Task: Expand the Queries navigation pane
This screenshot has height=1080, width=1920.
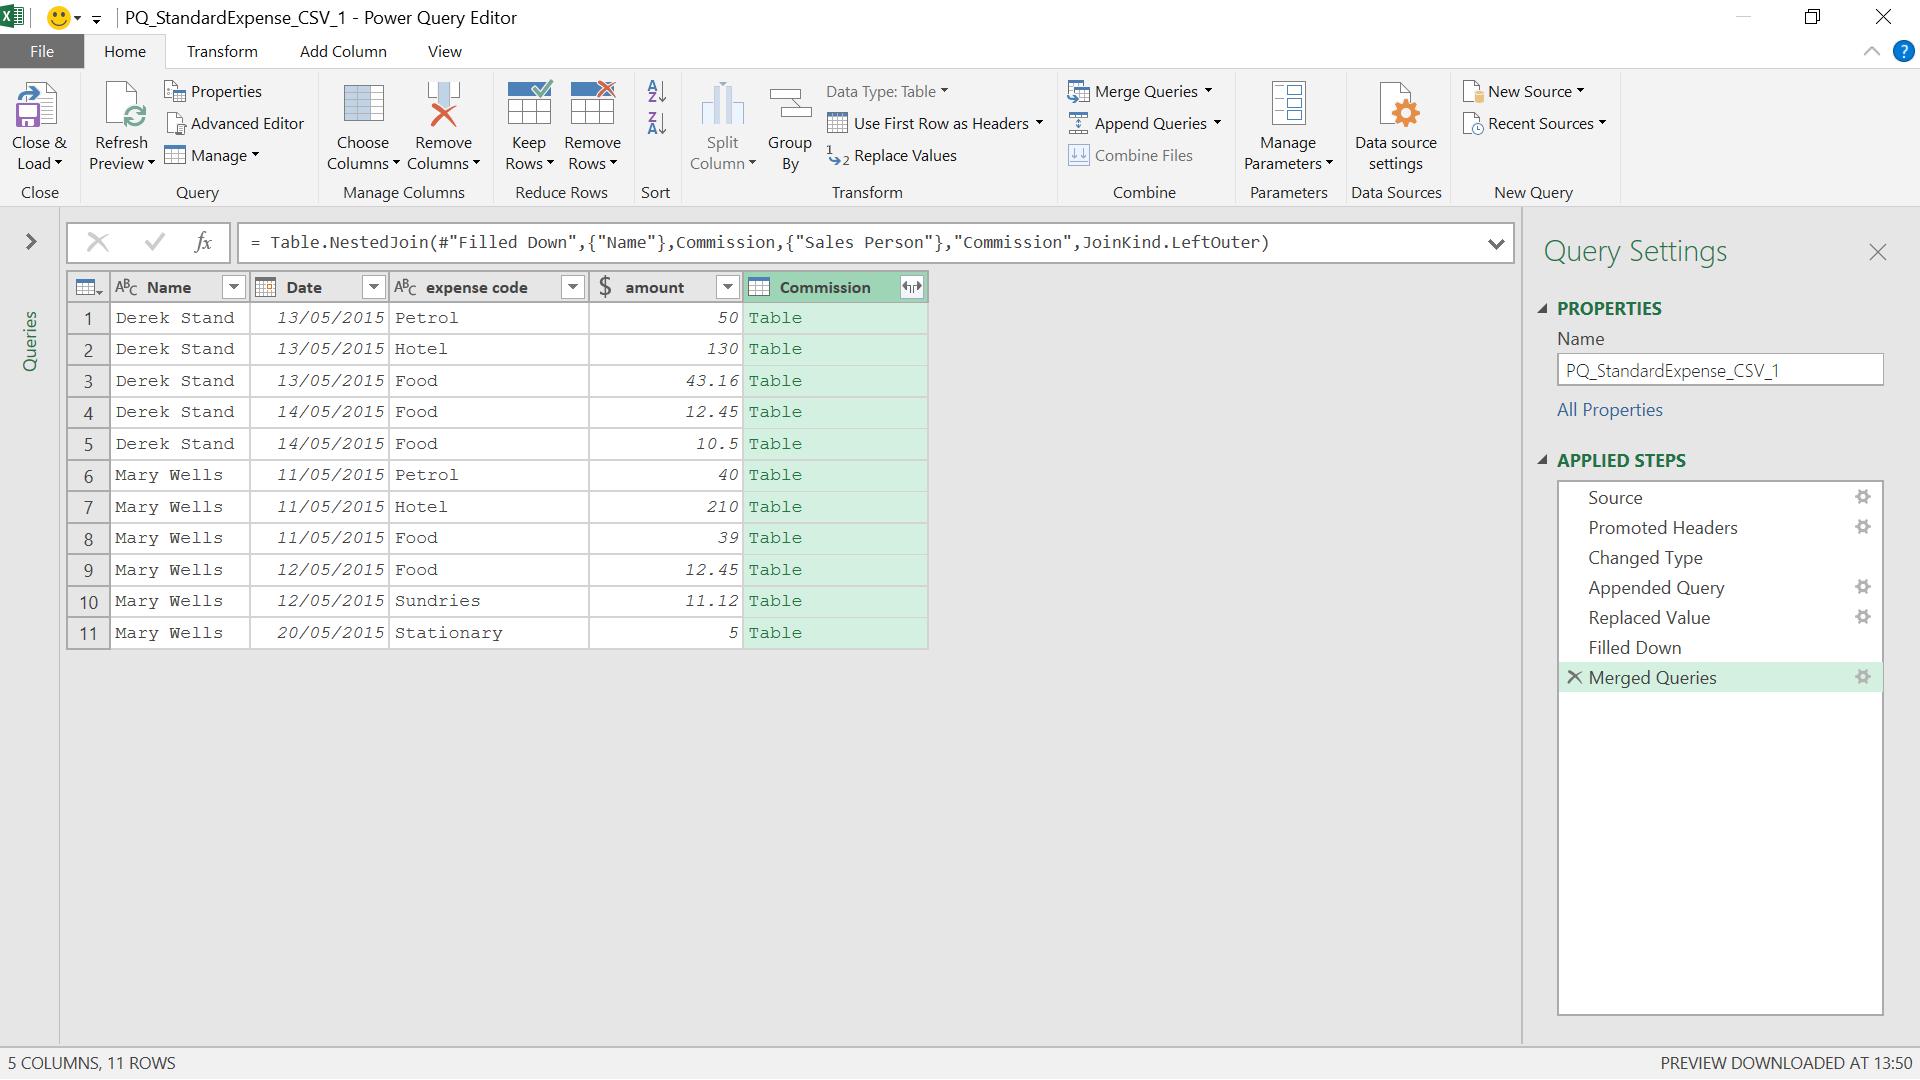Action: pos(31,242)
